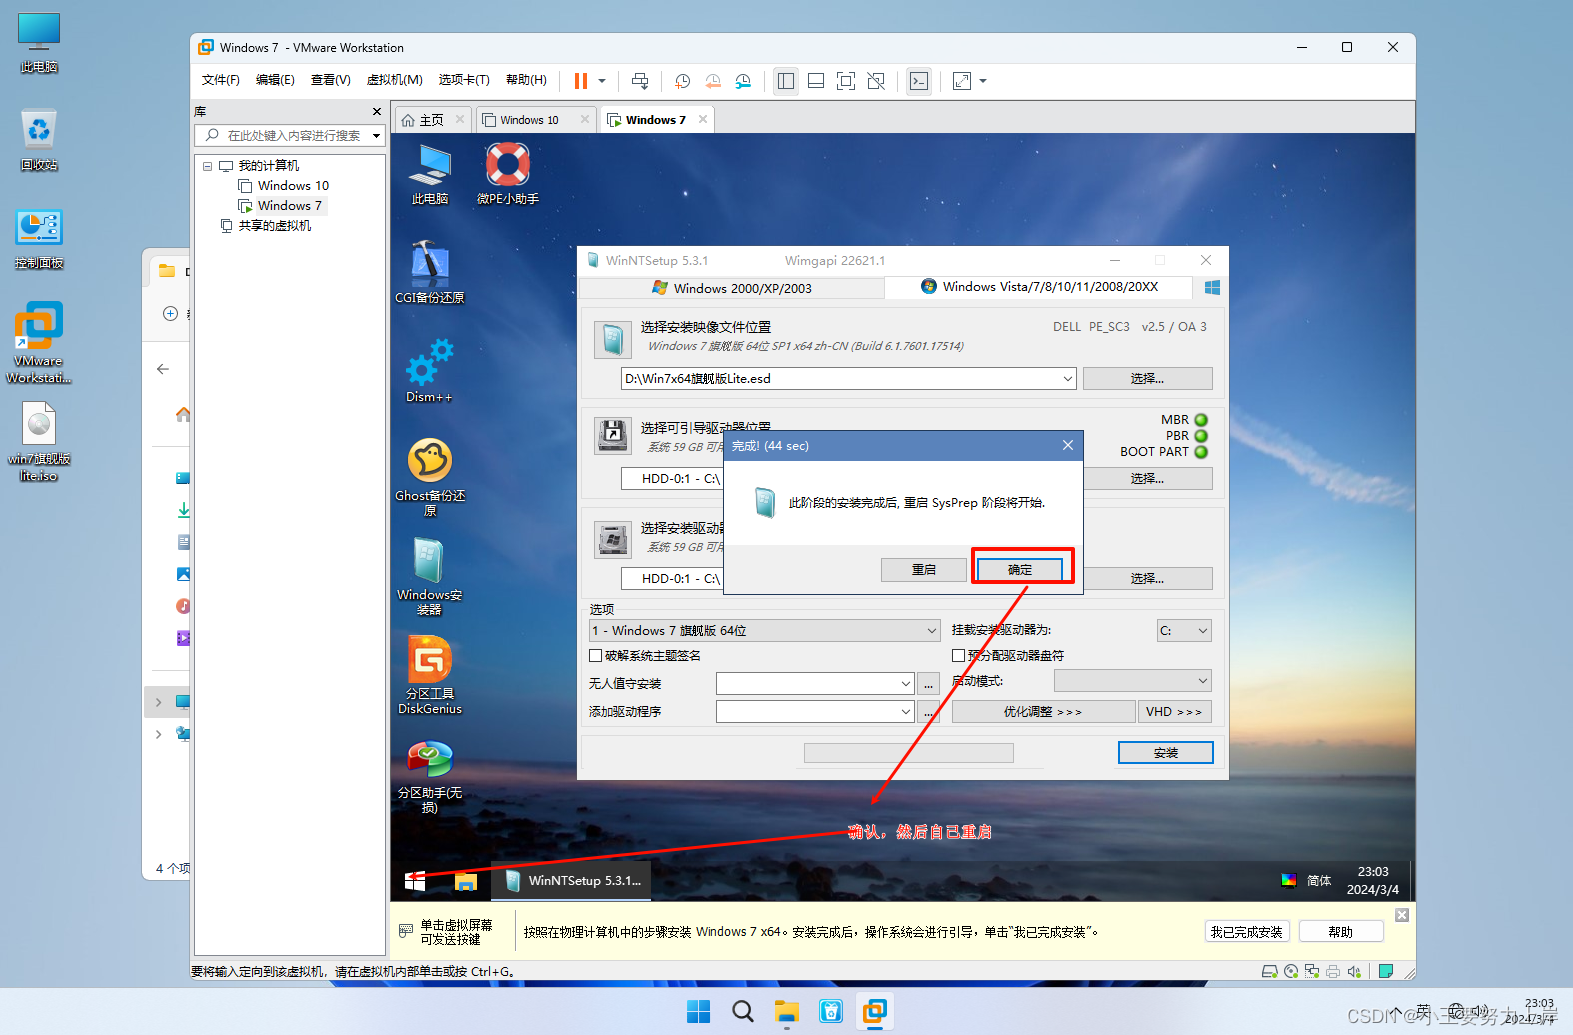The image size is (1573, 1035).
Task: Open the 编辑(E) menu
Action: tap(275, 80)
